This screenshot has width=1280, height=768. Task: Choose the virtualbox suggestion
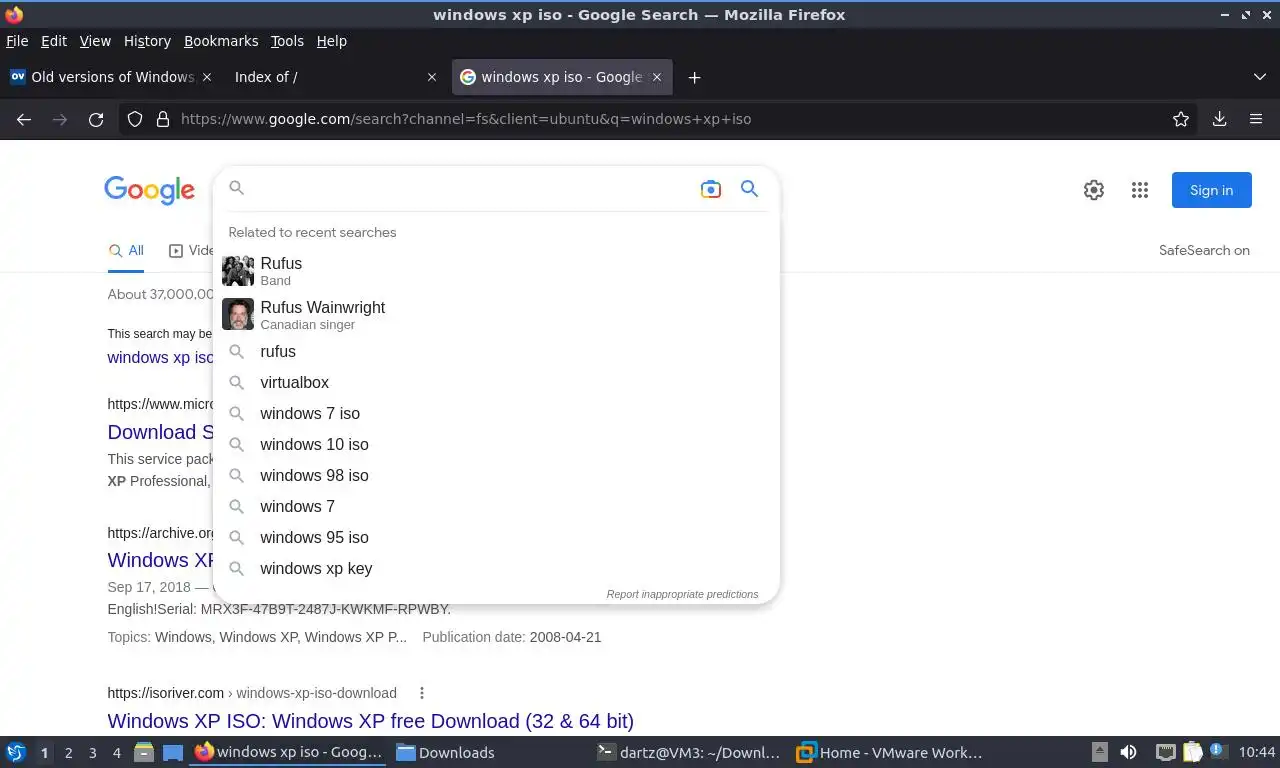(496, 382)
